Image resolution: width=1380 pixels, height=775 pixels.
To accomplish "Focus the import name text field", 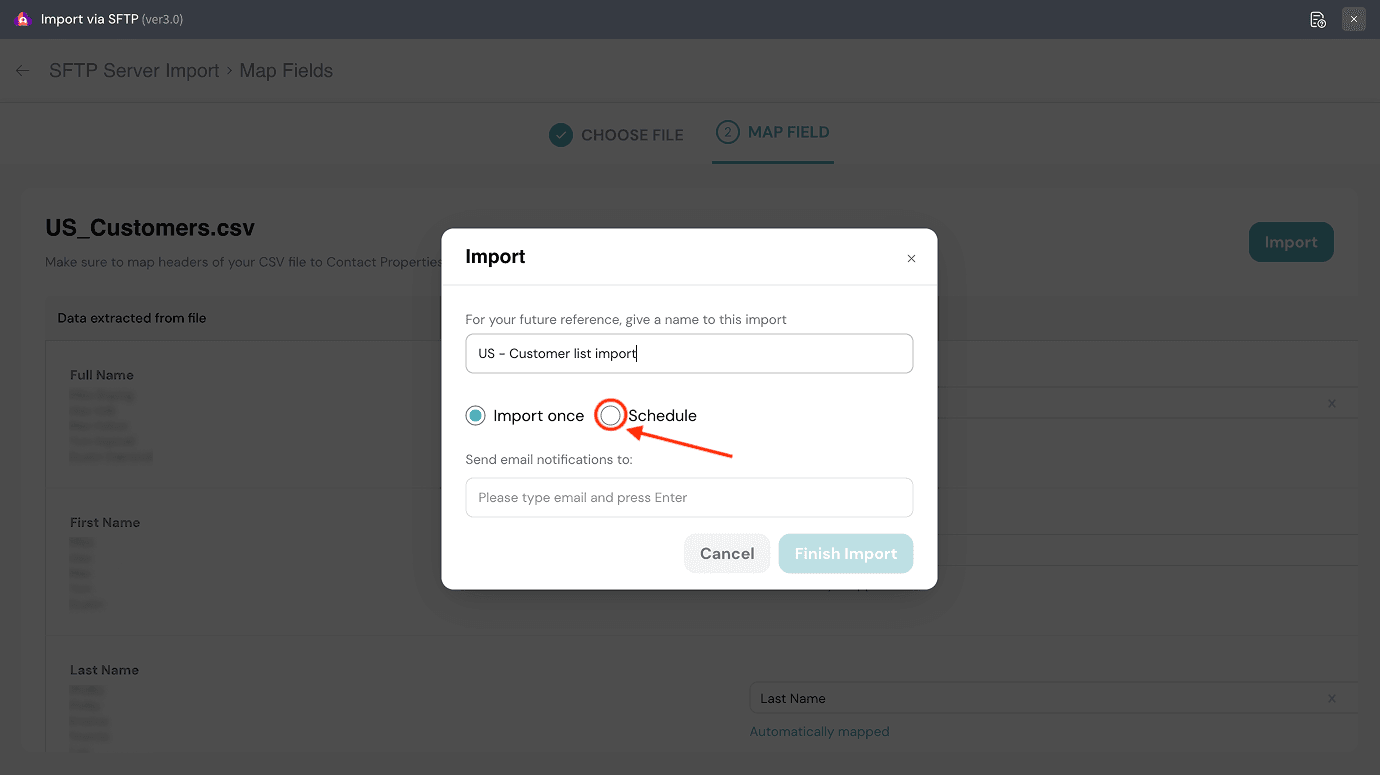I will click(x=689, y=354).
